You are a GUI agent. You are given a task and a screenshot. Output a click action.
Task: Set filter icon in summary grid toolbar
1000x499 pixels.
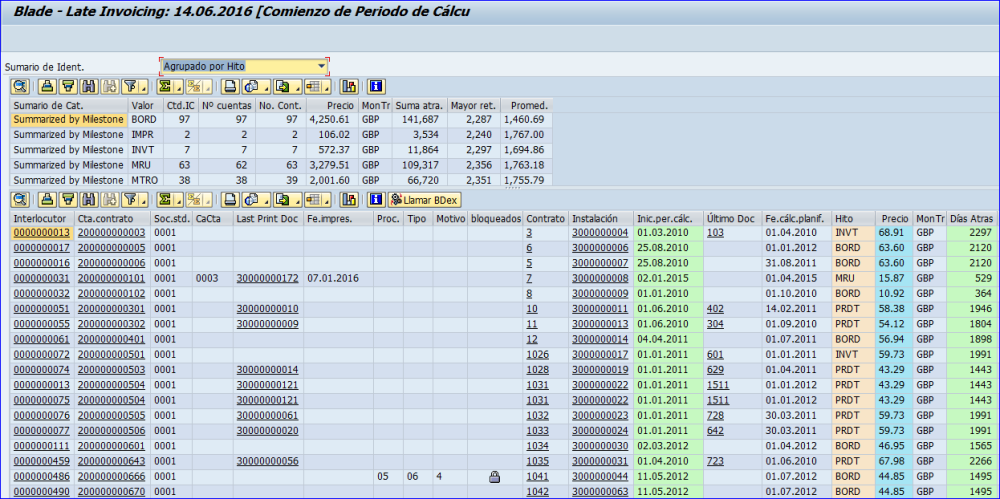point(131,86)
